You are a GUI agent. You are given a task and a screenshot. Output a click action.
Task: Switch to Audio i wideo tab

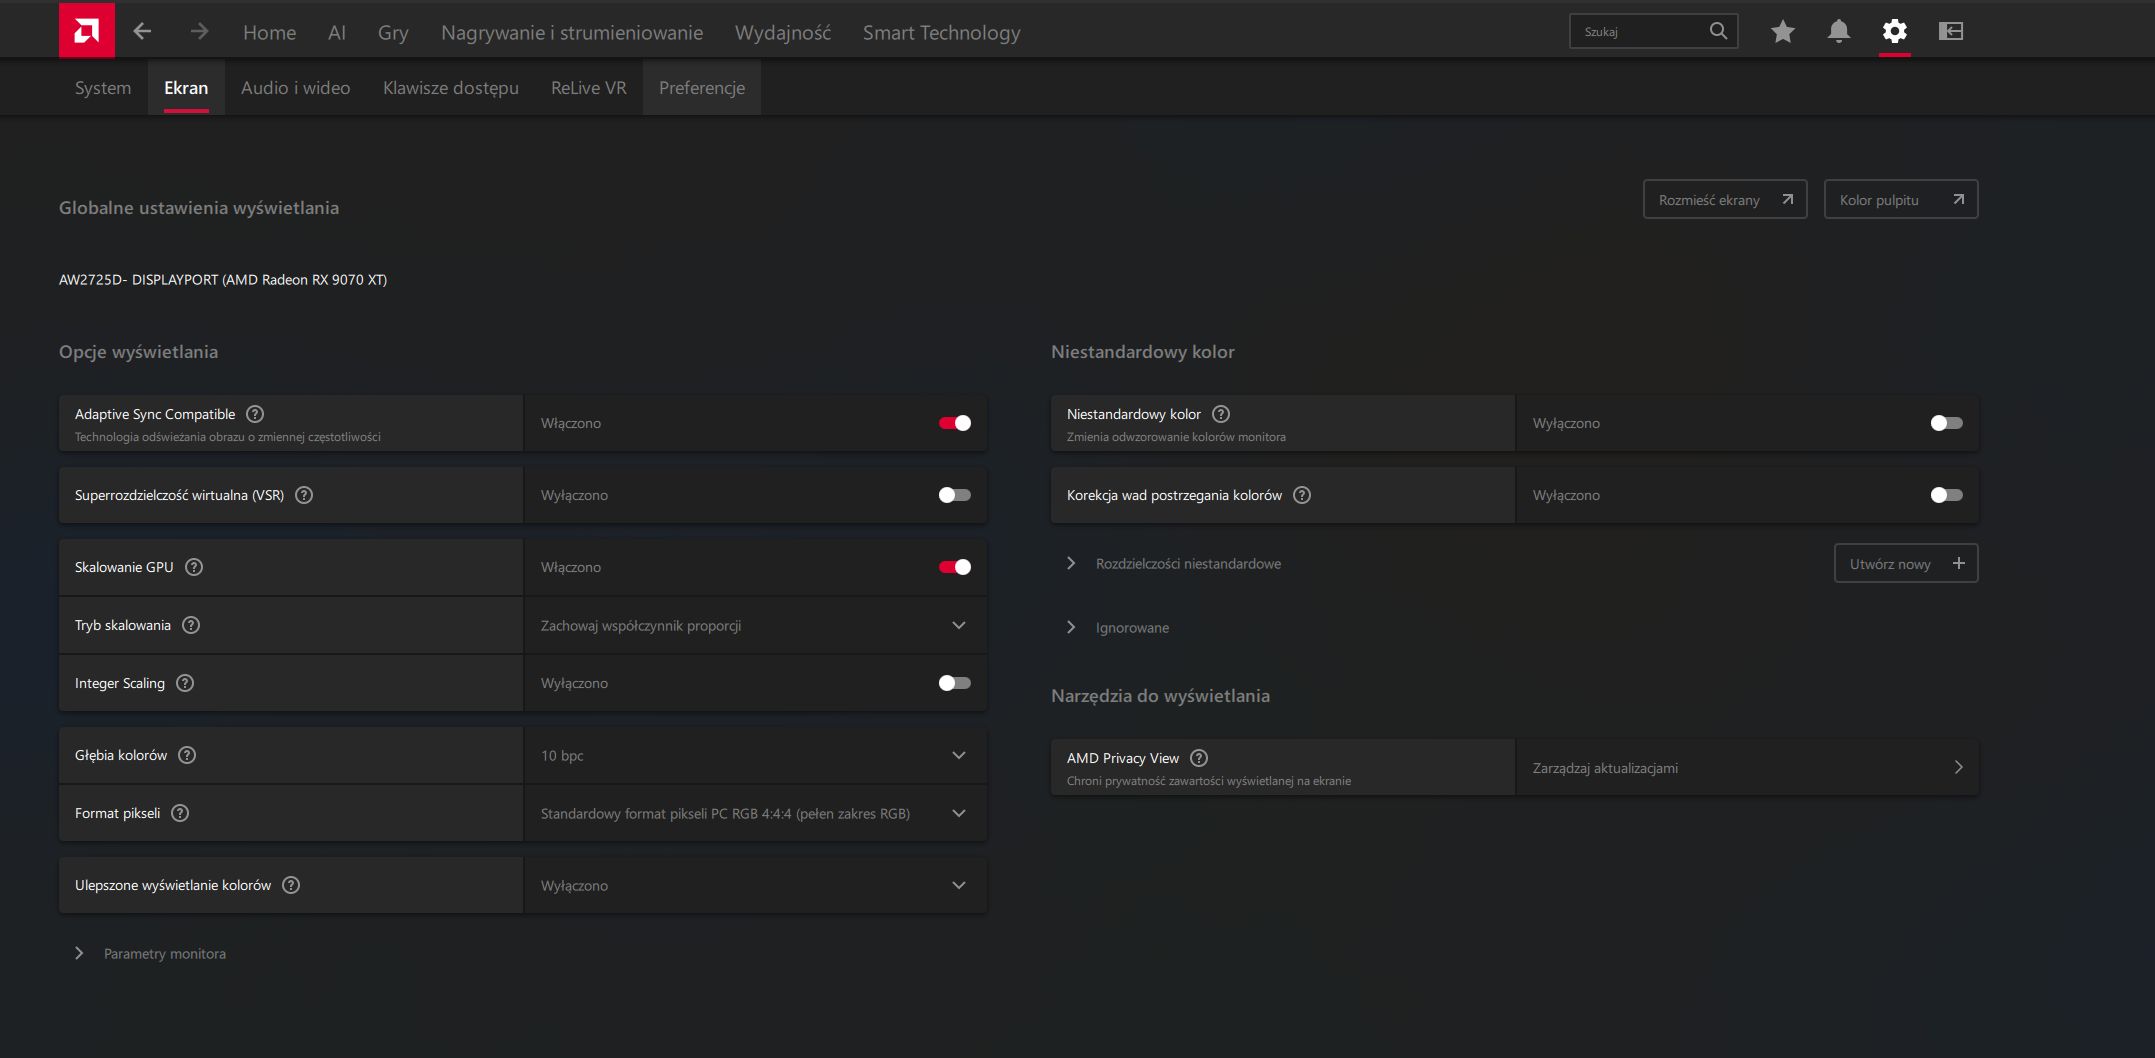[295, 88]
